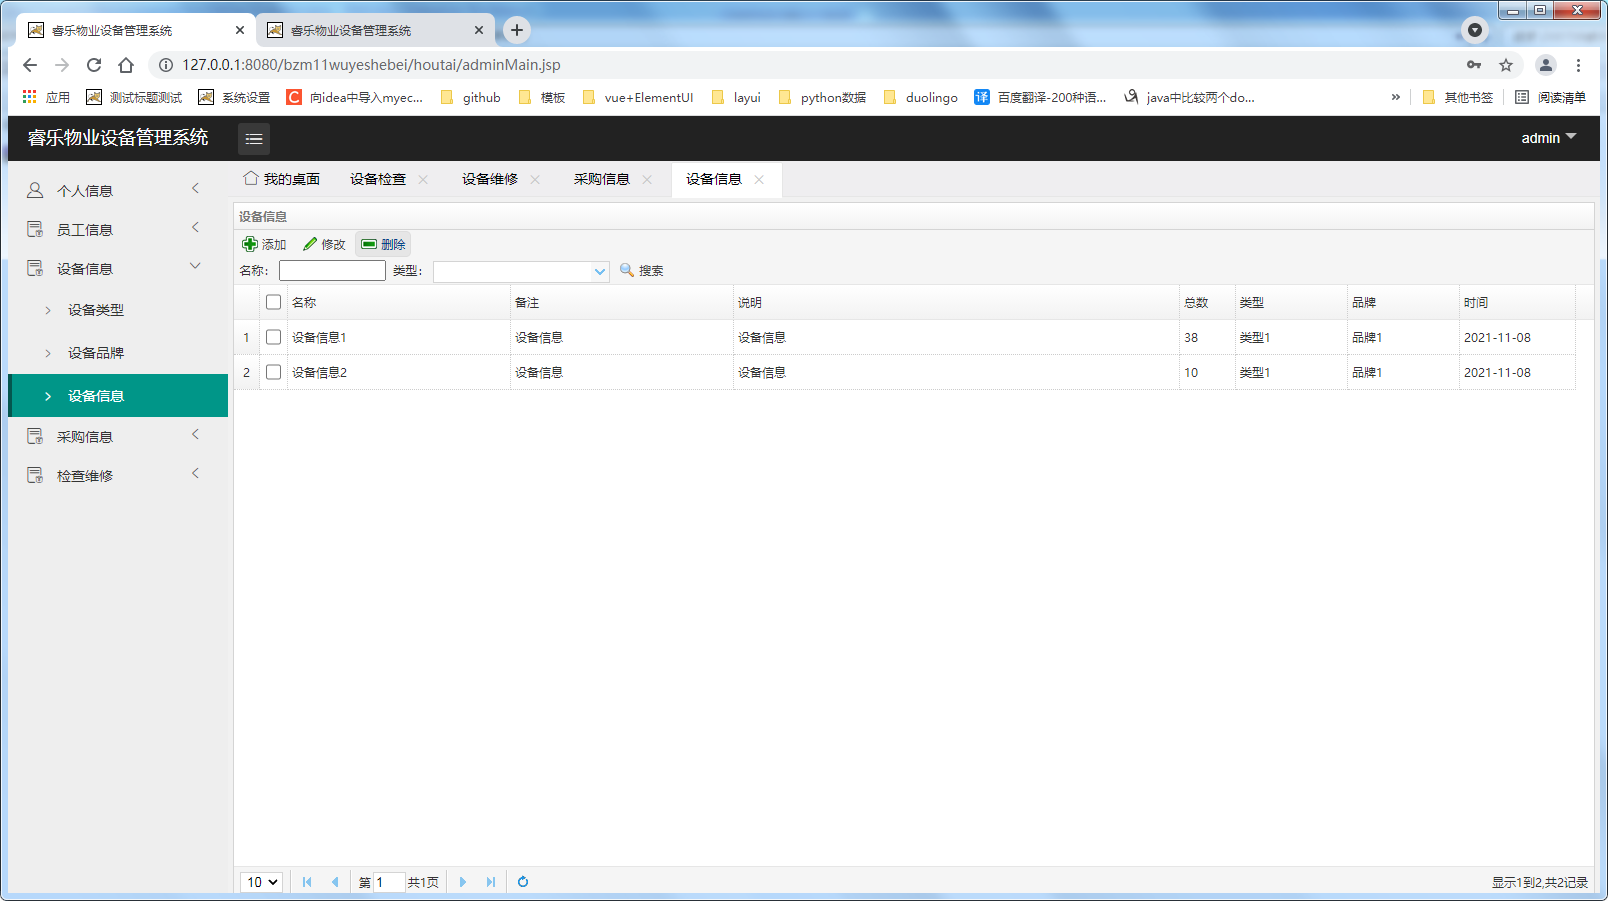Click the 个人信息 user icon in the sidebar
This screenshot has height=901, width=1608.
tap(35, 190)
